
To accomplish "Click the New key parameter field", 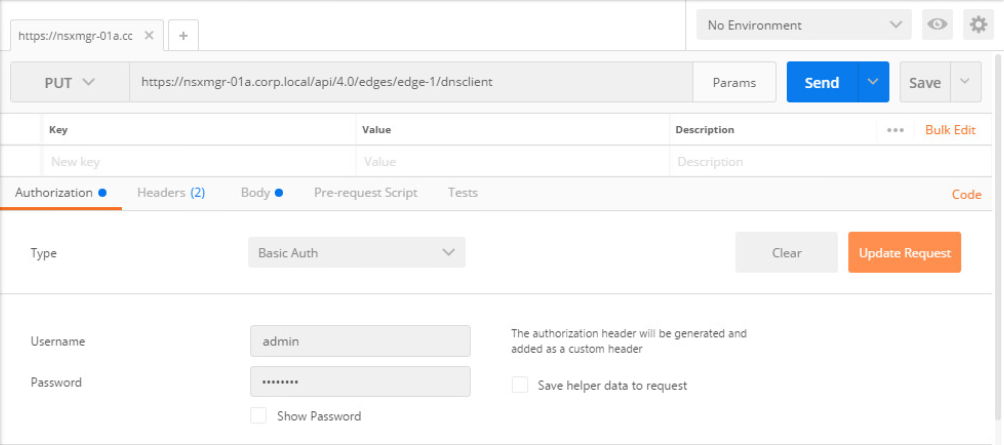I will (x=199, y=161).
